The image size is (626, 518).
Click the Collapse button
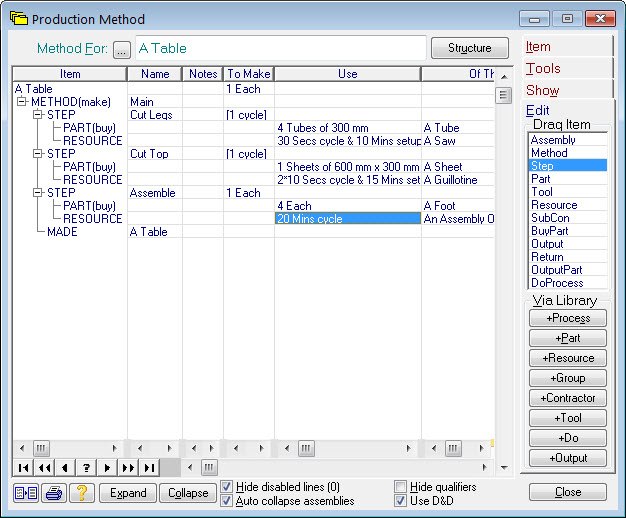[x=188, y=493]
